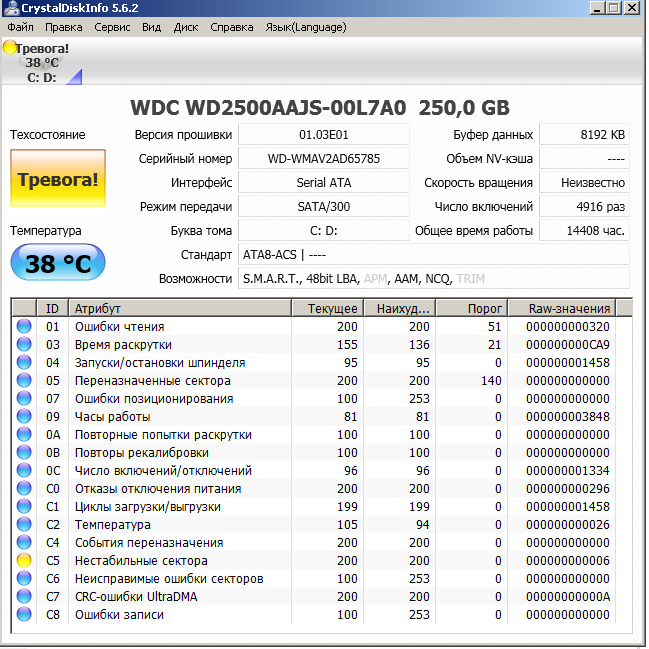
Task: Open the Файл menu
Action: 20,27
